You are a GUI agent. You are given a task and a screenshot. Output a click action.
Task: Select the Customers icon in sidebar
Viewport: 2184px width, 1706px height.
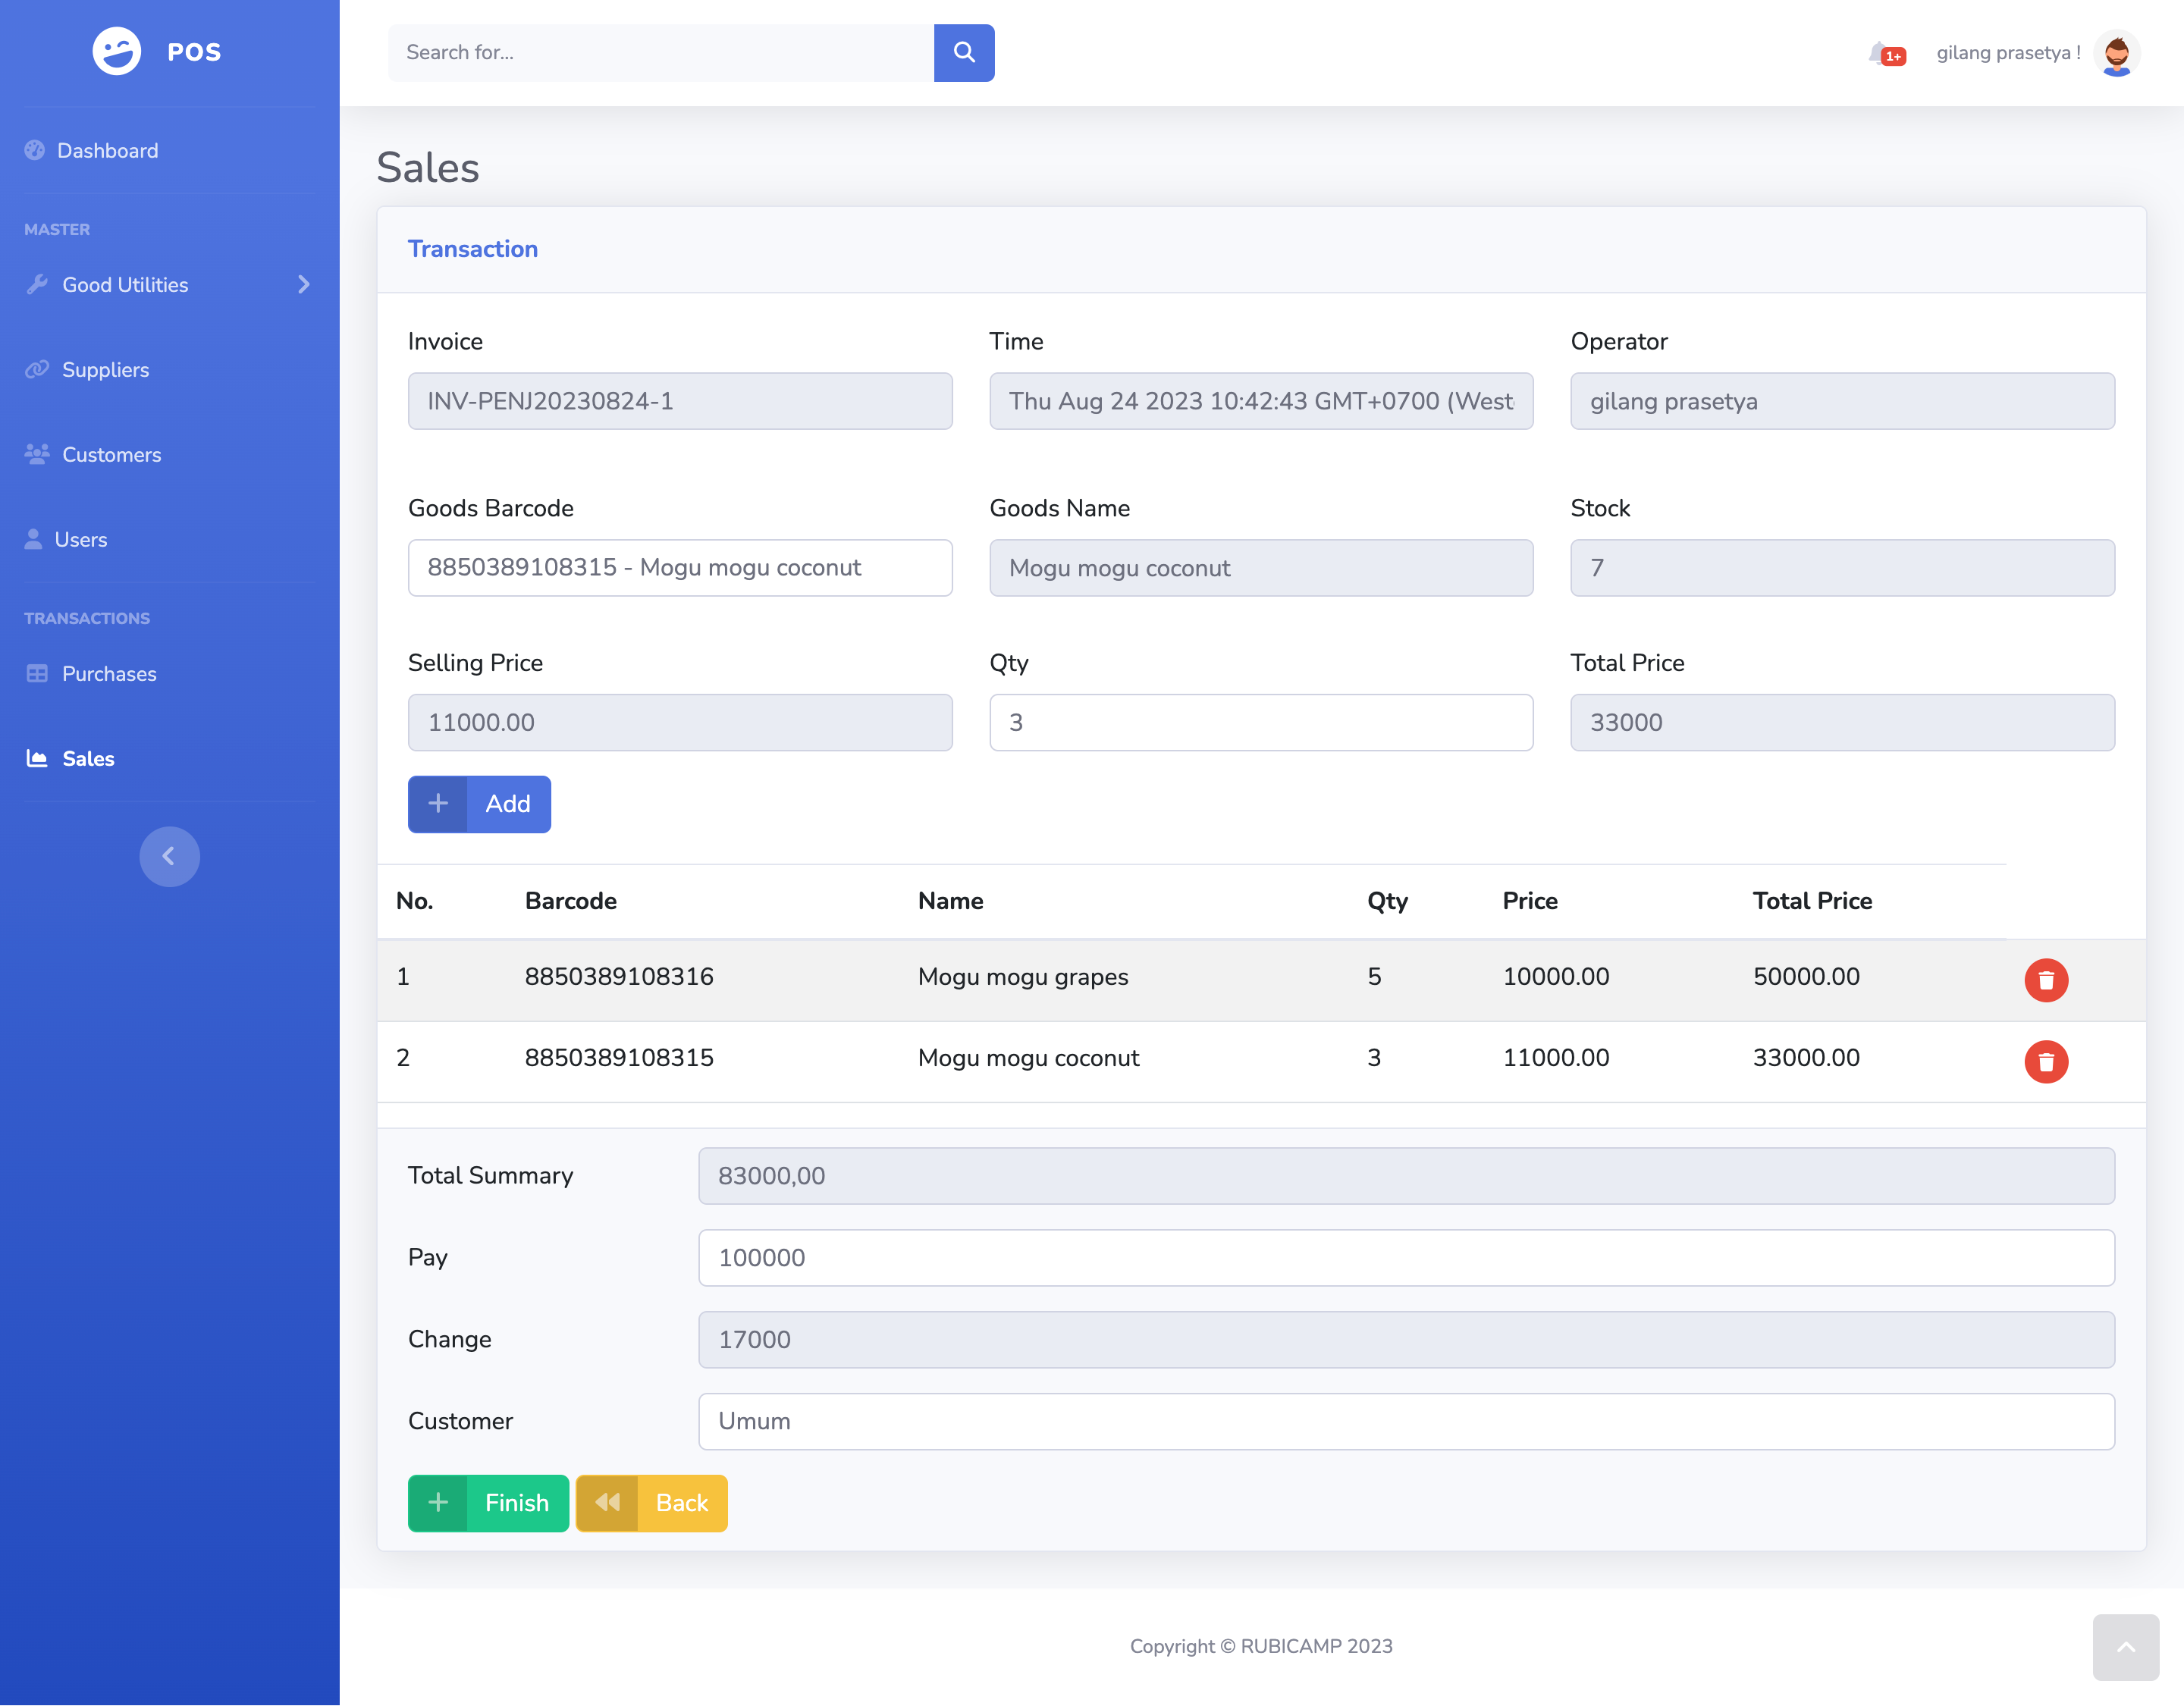coord(37,454)
